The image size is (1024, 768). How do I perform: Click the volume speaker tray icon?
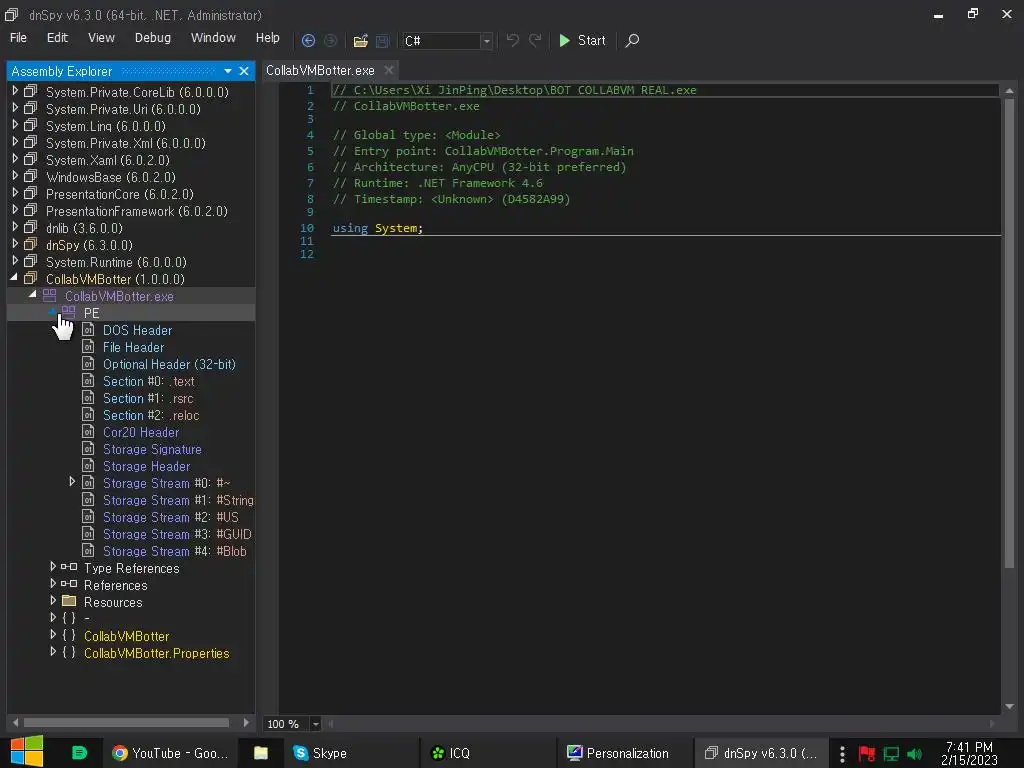point(915,754)
